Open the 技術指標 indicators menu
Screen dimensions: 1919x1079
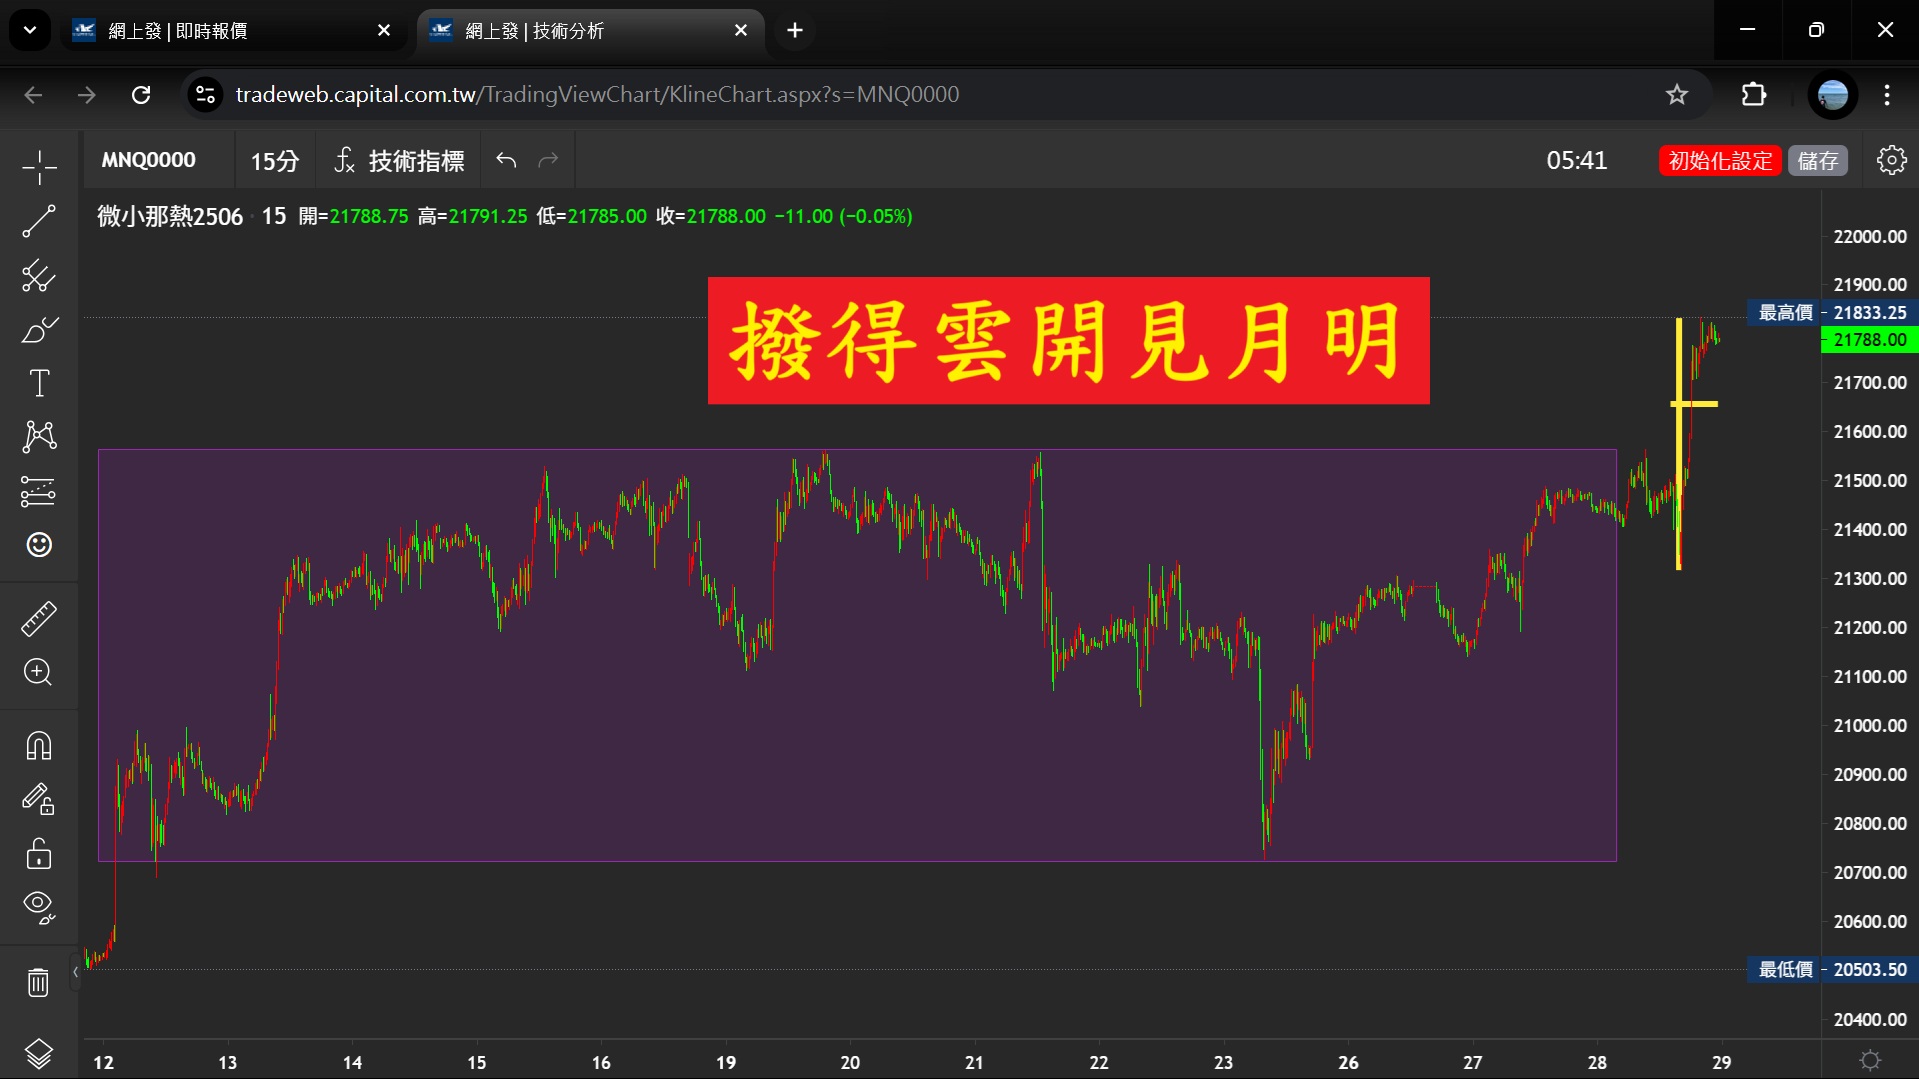coord(399,161)
